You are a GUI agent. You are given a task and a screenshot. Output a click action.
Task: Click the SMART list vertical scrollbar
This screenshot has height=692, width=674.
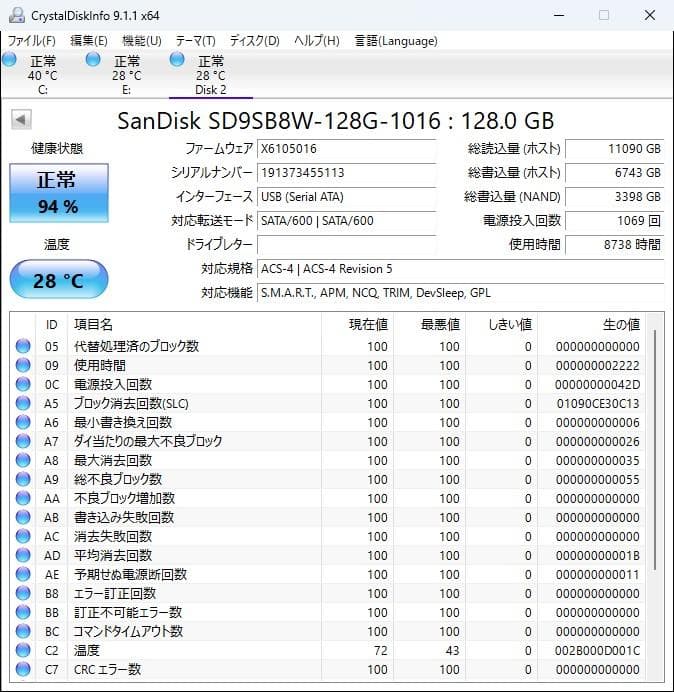(x=655, y=450)
